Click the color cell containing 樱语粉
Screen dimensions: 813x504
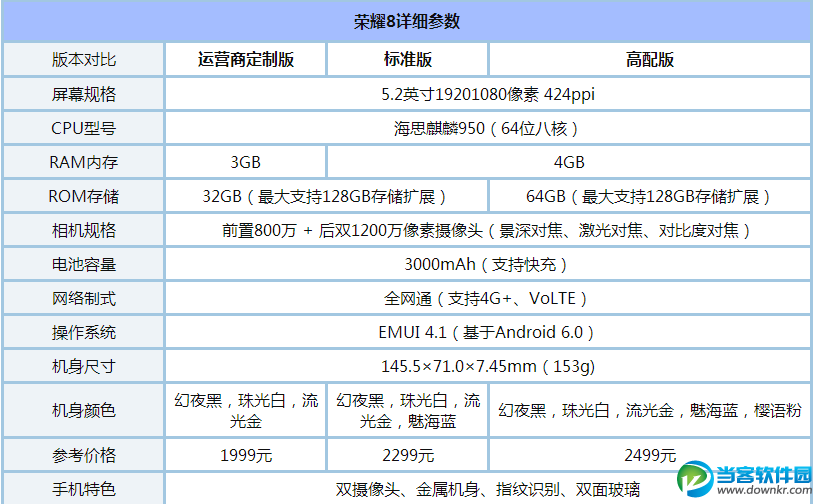[650, 410]
